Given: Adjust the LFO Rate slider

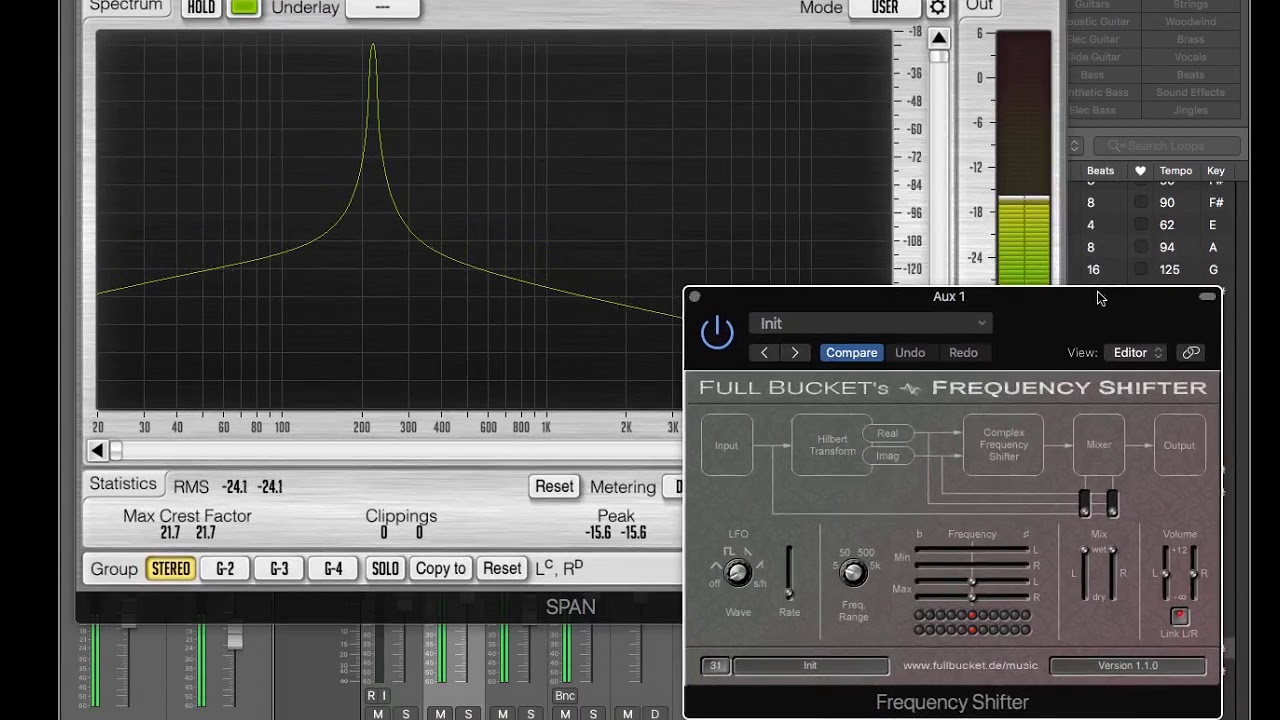Looking at the screenshot, I should point(789,572).
